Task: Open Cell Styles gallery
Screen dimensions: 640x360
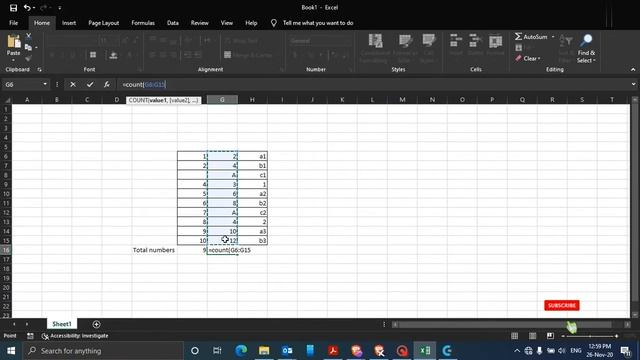Action: 428,48
